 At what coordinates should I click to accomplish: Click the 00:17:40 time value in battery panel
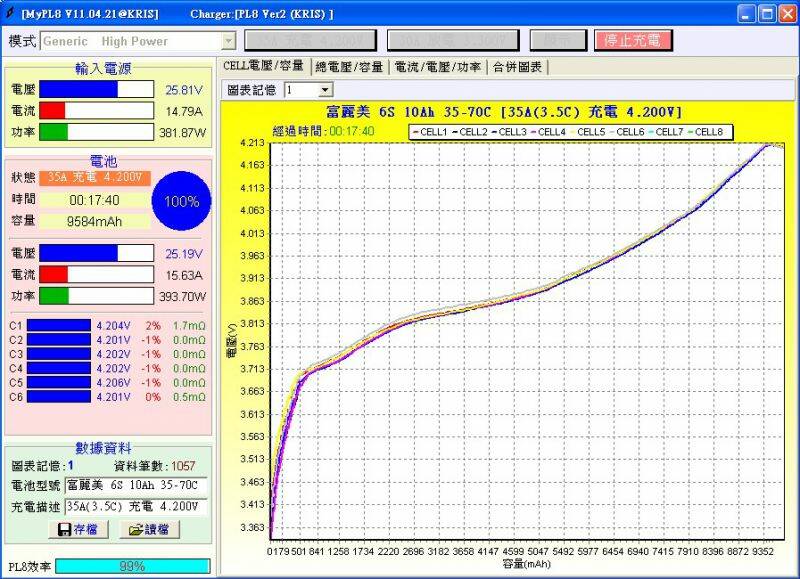(x=94, y=200)
